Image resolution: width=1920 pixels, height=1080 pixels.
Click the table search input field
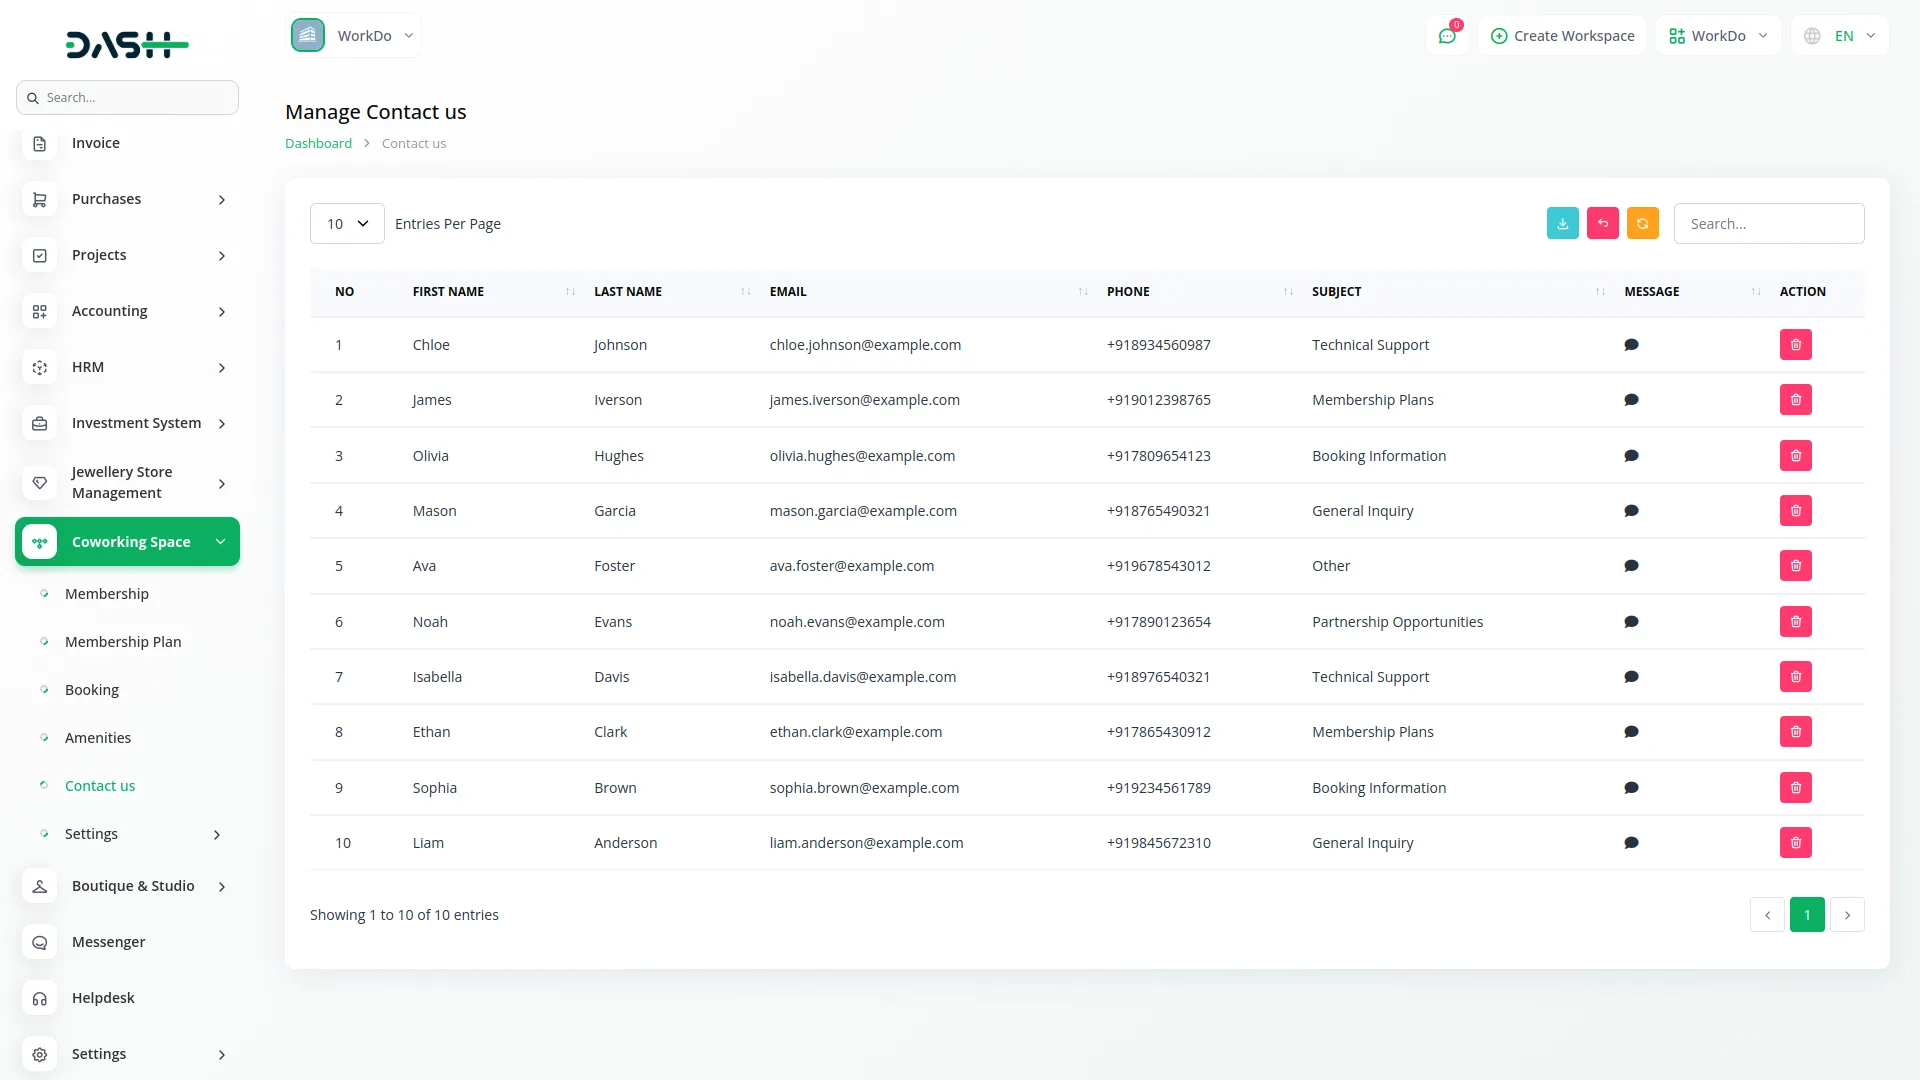coord(1768,224)
